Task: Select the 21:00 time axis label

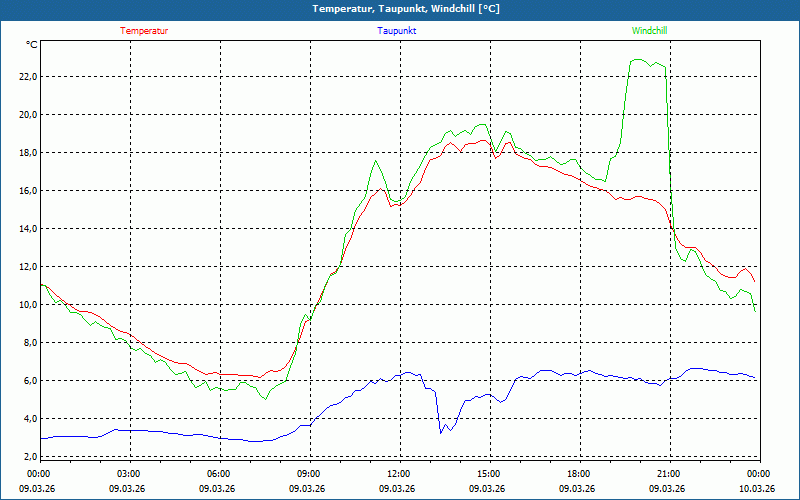Action: [x=669, y=474]
